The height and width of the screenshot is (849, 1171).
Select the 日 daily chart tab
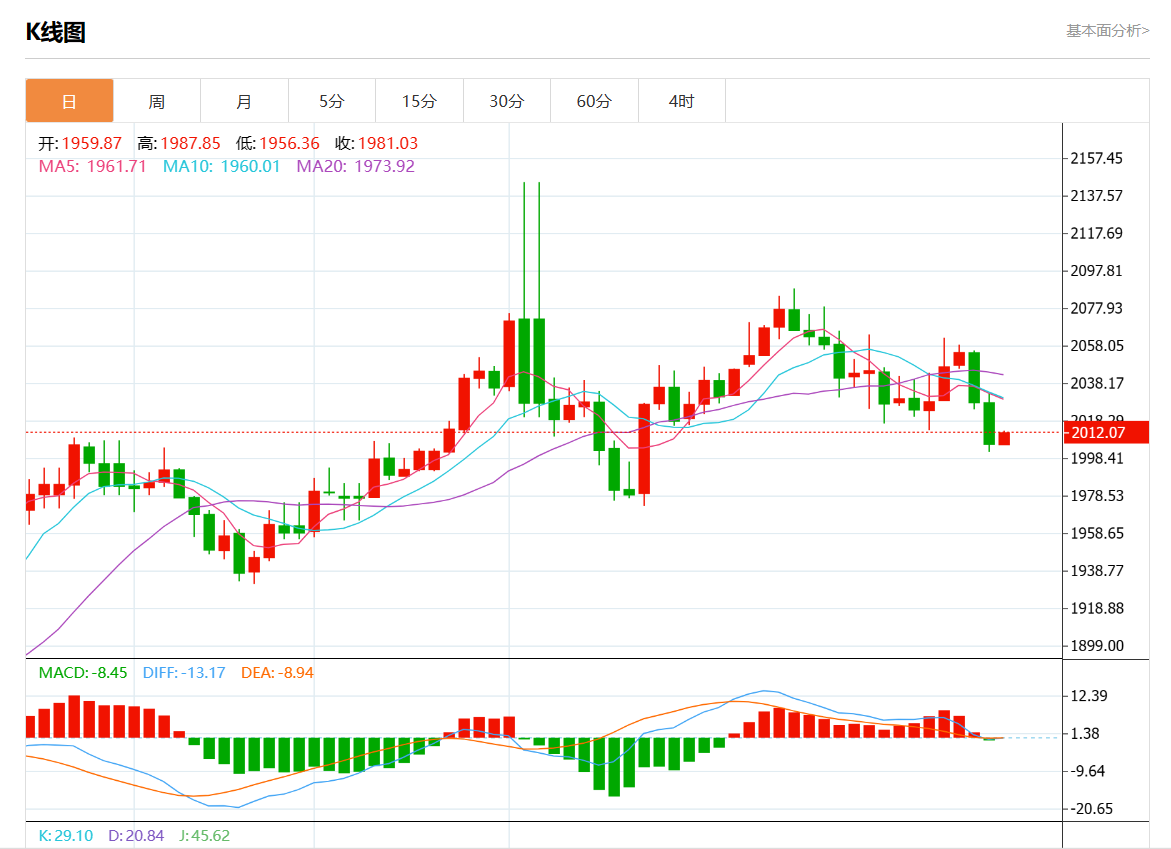[x=69, y=101]
